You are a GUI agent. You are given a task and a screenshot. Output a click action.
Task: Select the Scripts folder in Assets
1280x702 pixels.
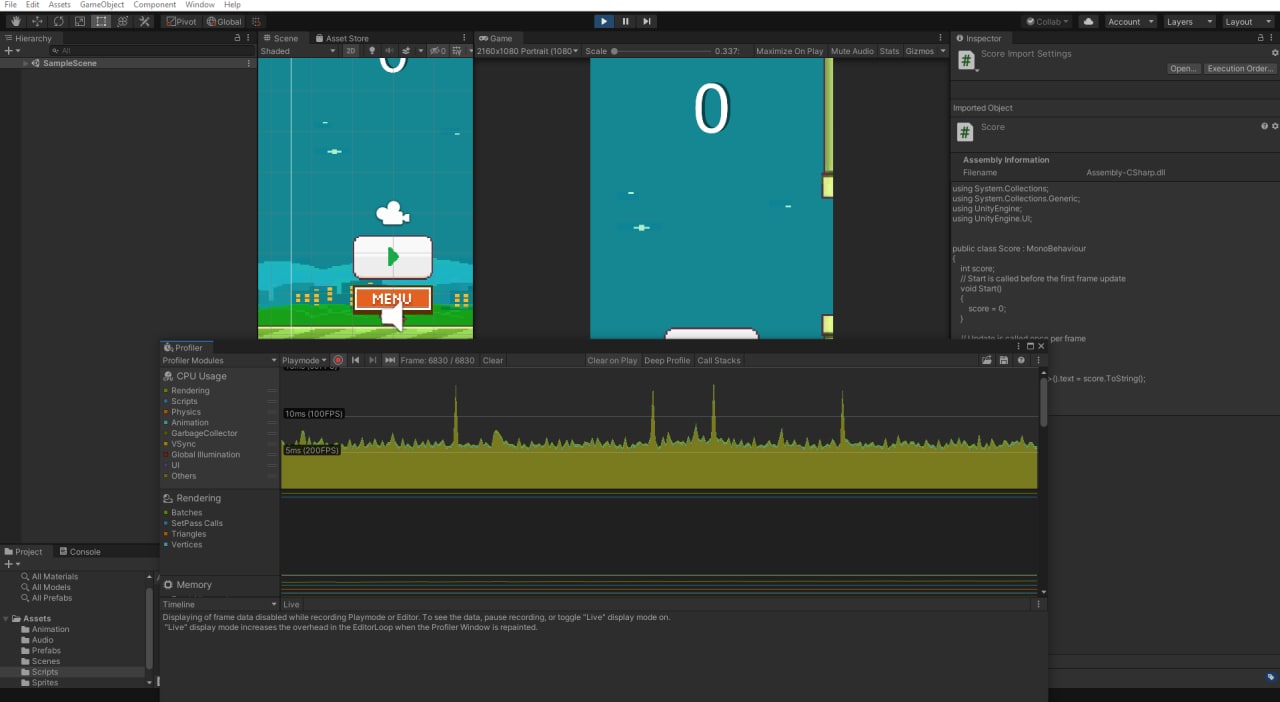point(45,672)
